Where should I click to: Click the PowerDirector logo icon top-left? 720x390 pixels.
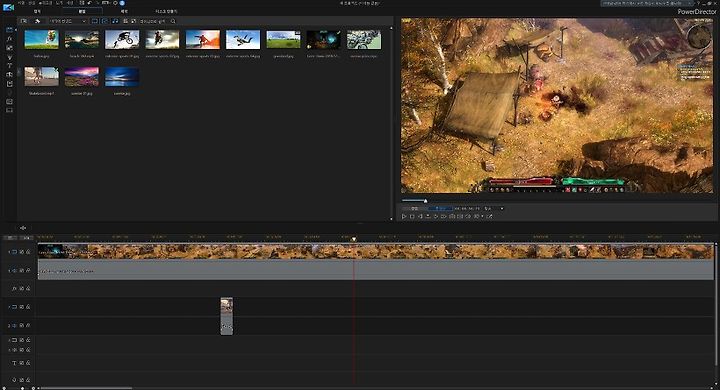[8, 7]
